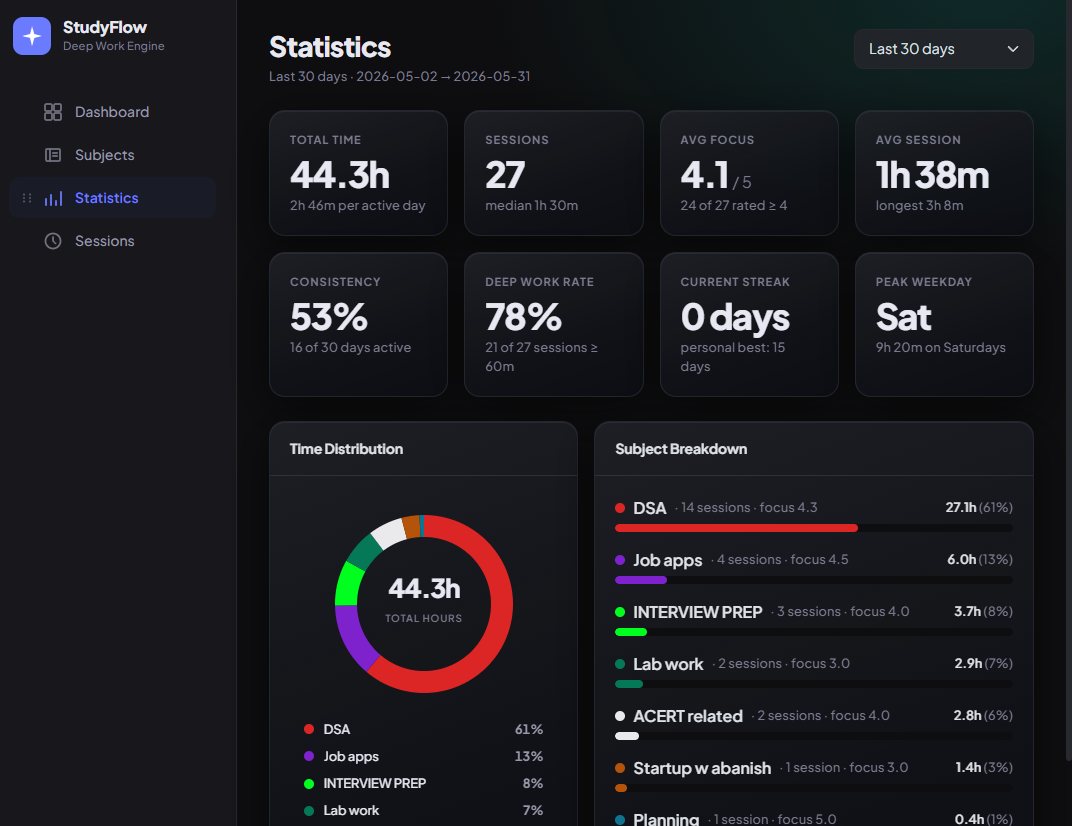Click the Sessions 27 stat card
Screen dimensions: 1072x826
click(554, 173)
